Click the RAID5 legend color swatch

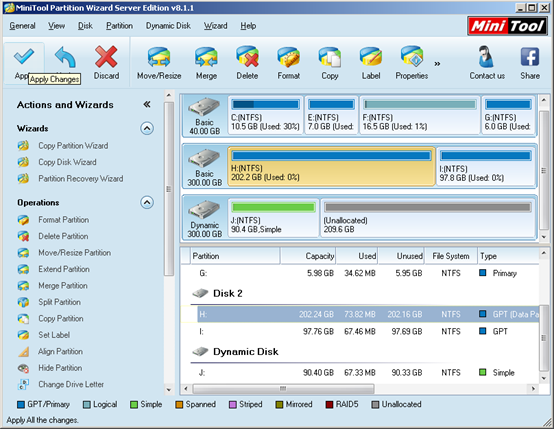329,405
